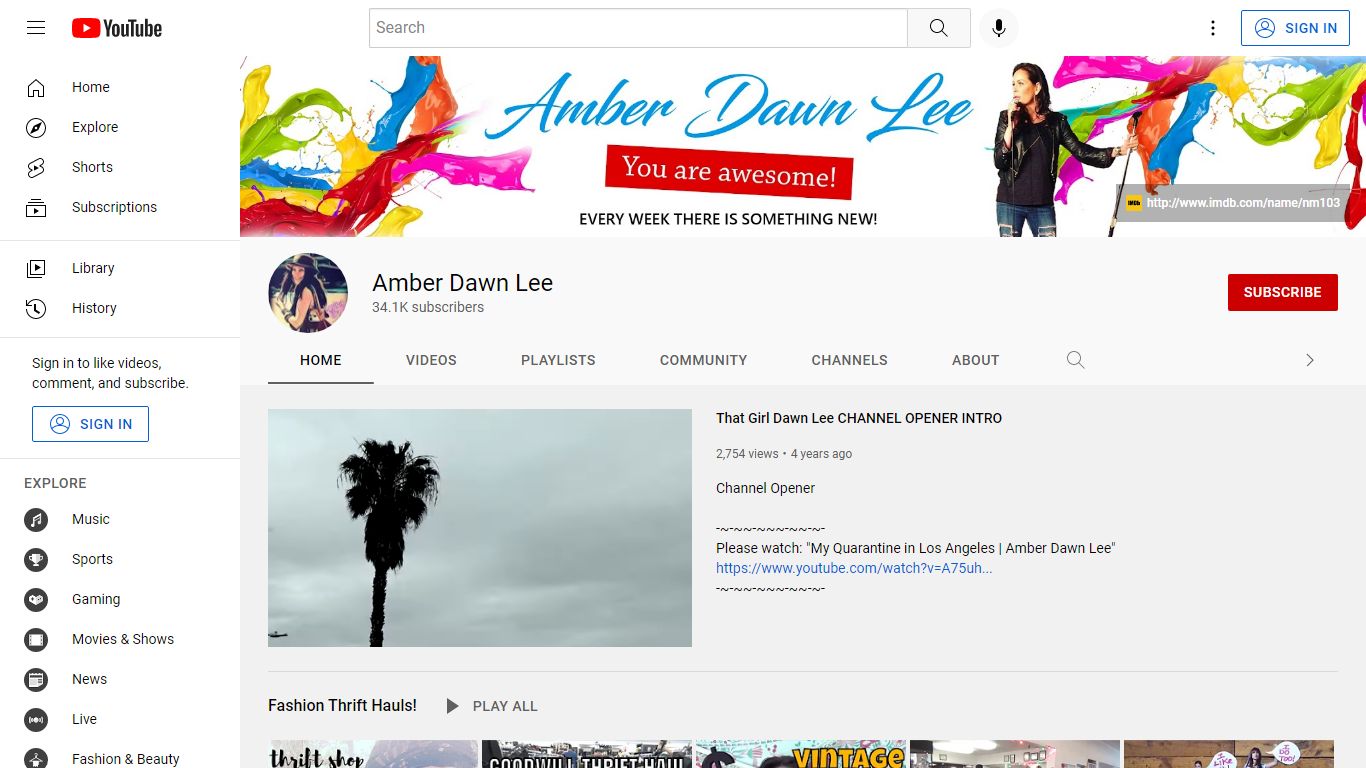
Task: Focus the Search input field
Action: (x=638, y=28)
